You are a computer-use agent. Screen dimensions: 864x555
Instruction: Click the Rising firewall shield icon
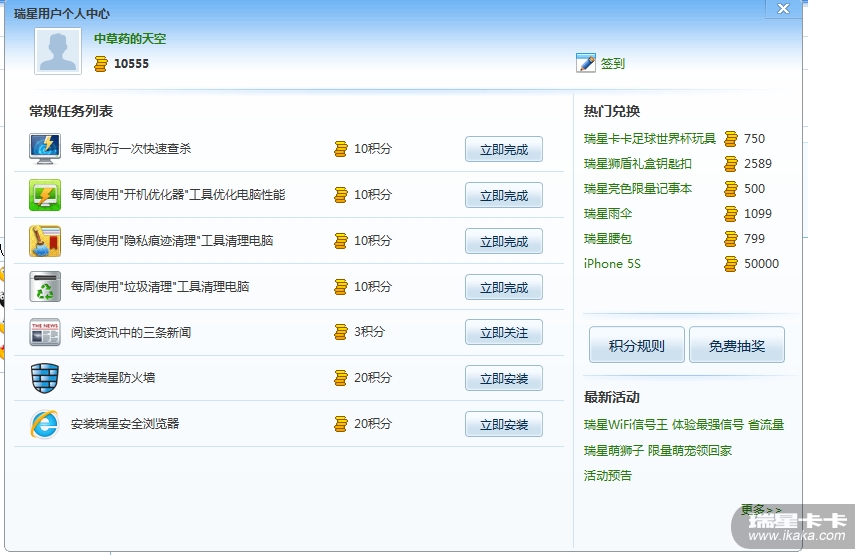point(45,378)
